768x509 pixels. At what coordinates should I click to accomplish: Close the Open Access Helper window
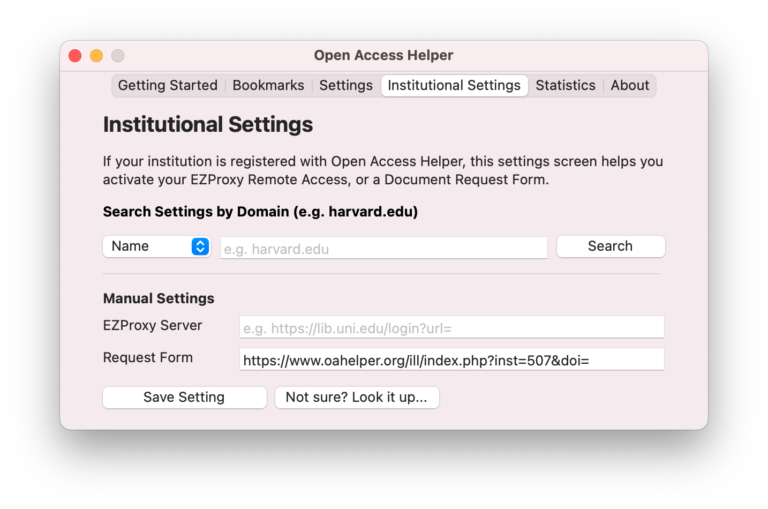75,56
